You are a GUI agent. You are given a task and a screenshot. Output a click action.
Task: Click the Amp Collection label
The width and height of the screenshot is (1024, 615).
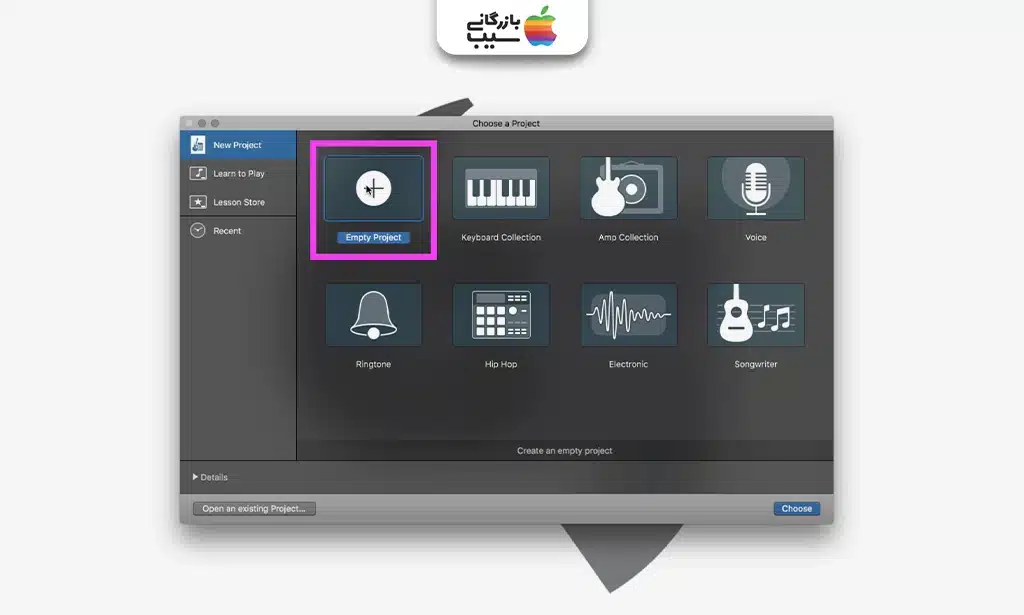pos(628,238)
